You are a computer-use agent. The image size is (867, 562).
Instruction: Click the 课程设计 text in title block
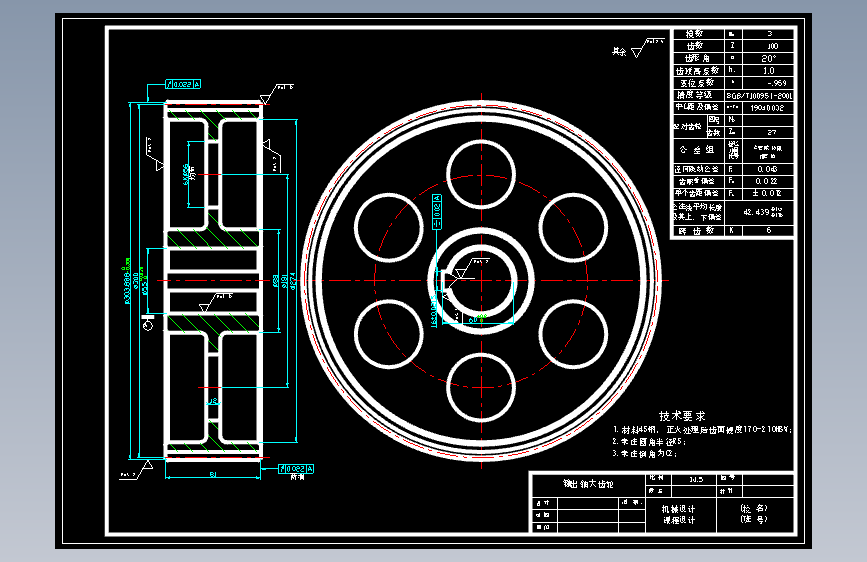(678, 520)
